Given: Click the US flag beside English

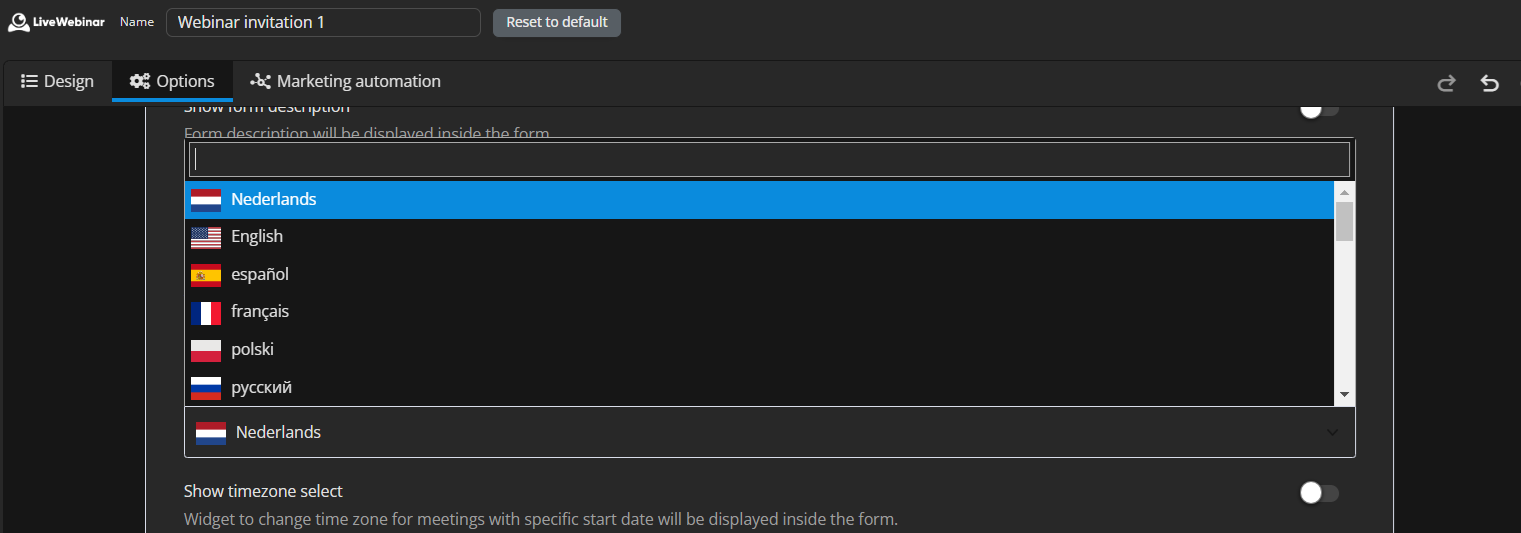Looking at the screenshot, I should pos(206,237).
